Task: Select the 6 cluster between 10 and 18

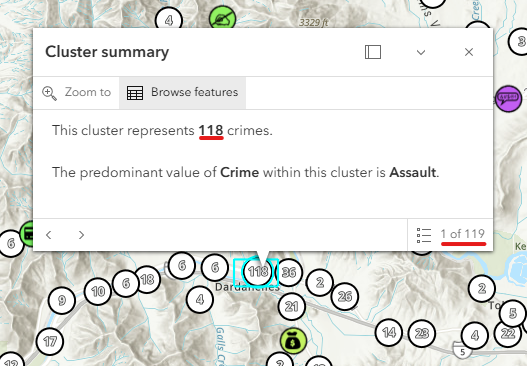Action: point(126,283)
